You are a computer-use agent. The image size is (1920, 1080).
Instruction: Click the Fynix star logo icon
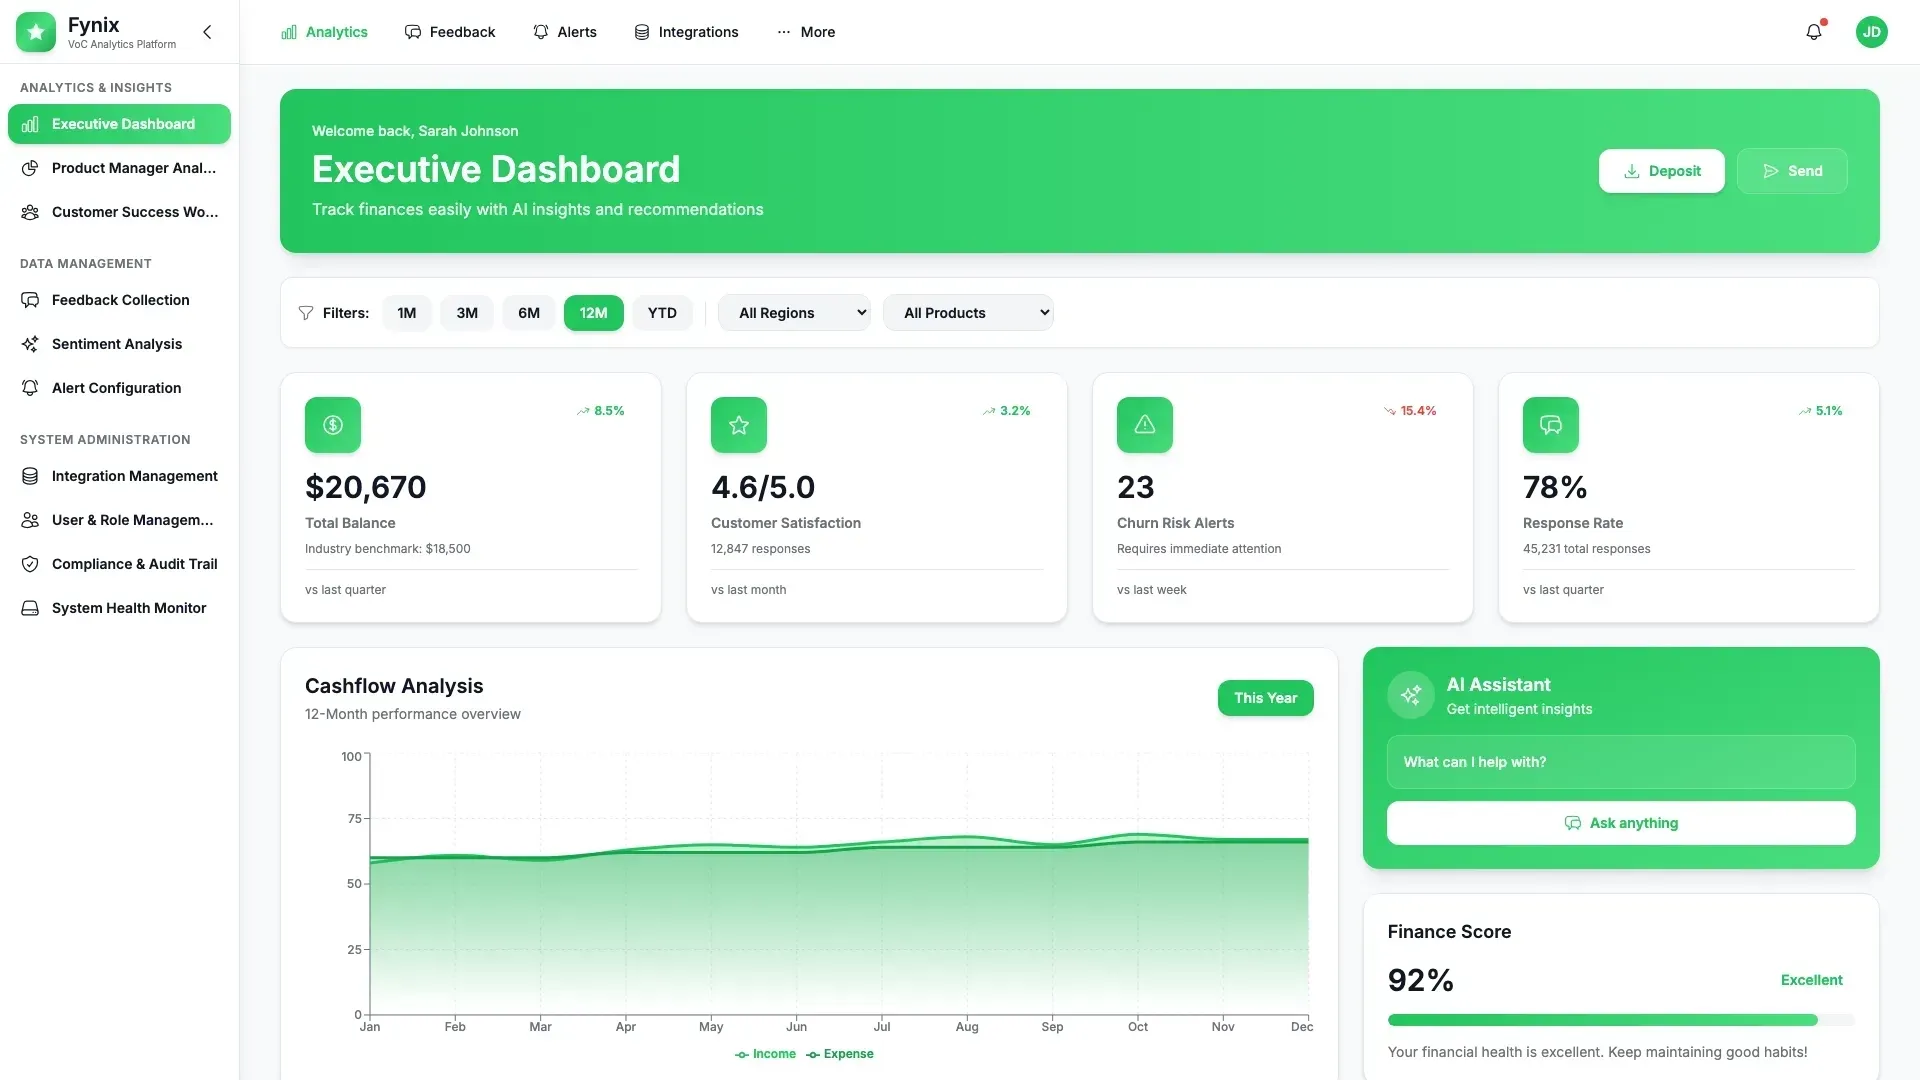[36, 32]
